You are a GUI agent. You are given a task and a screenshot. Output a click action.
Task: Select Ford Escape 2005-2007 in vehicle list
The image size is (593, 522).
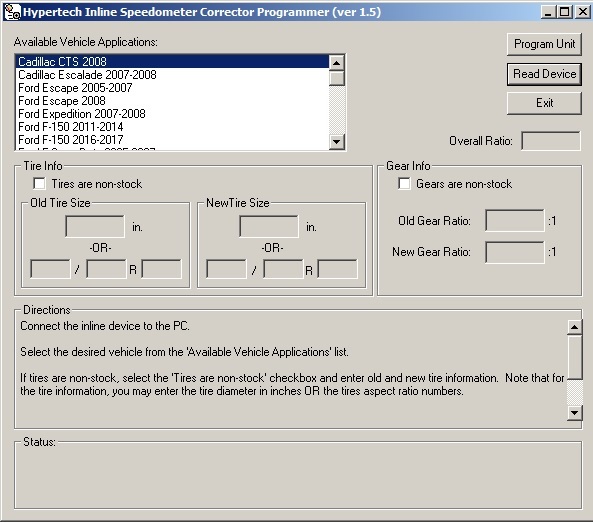172,87
